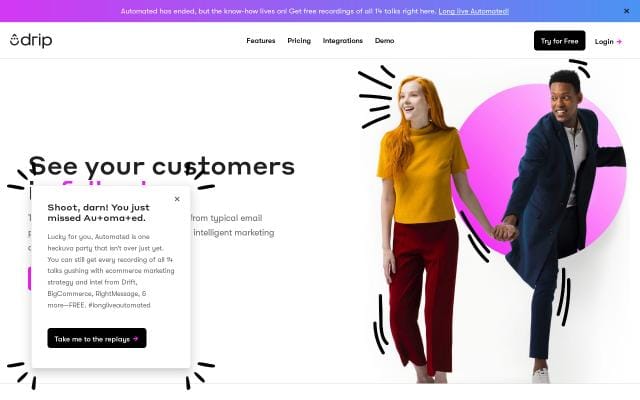Dismiss the top announcement banner

point(627,11)
